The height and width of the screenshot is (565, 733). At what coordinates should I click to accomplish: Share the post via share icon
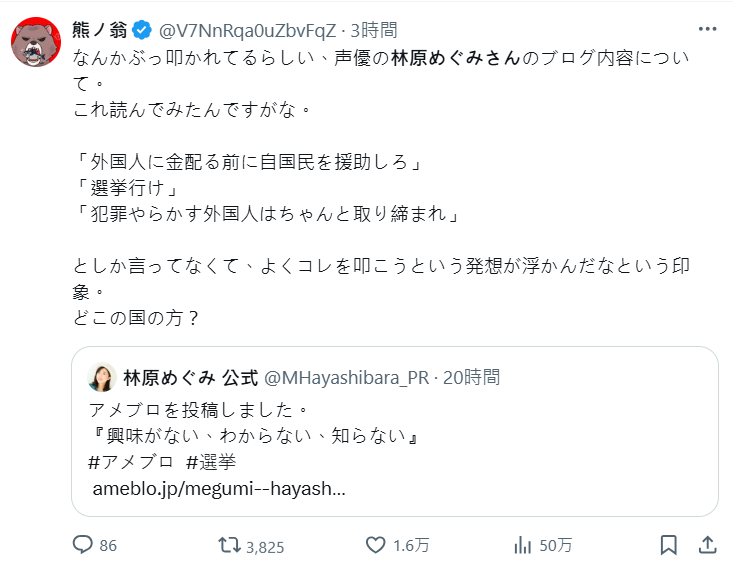coord(706,545)
